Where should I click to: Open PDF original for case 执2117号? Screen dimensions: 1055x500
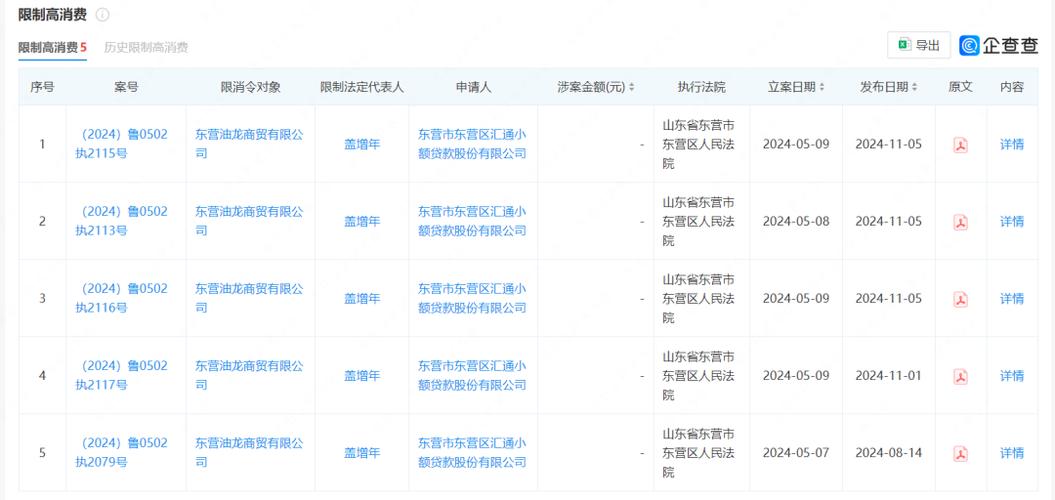[x=960, y=377]
